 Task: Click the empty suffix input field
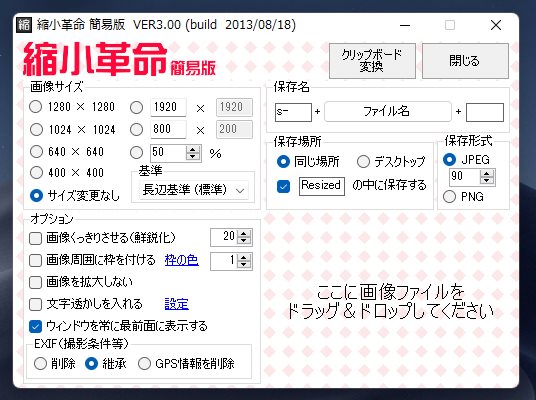pyautogui.click(x=485, y=112)
